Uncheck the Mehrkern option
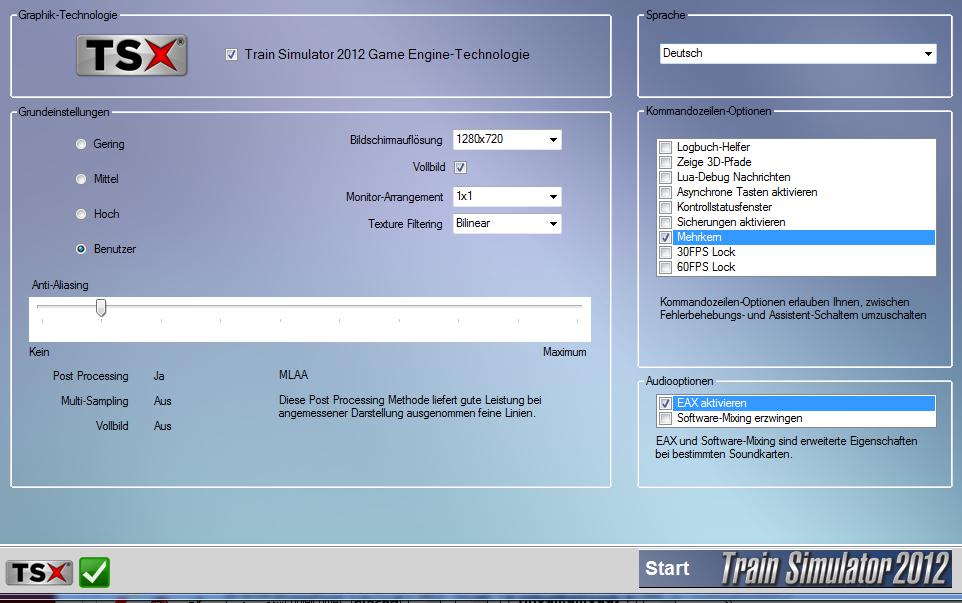Viewport: 962px width, 603px height. pos(665,237)
